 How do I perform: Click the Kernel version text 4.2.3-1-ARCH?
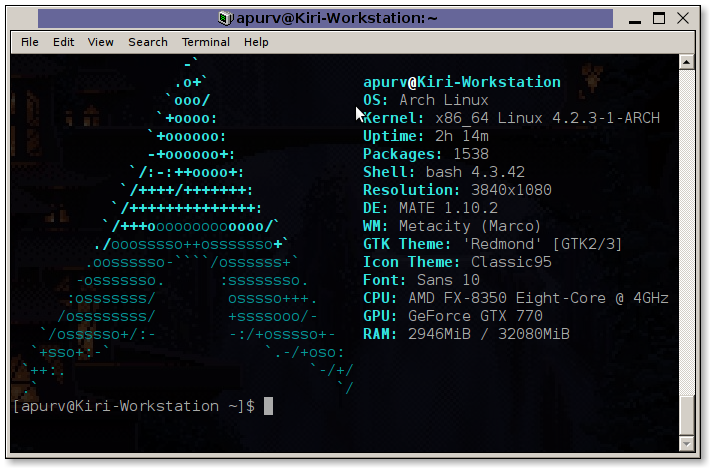point(606,118)
